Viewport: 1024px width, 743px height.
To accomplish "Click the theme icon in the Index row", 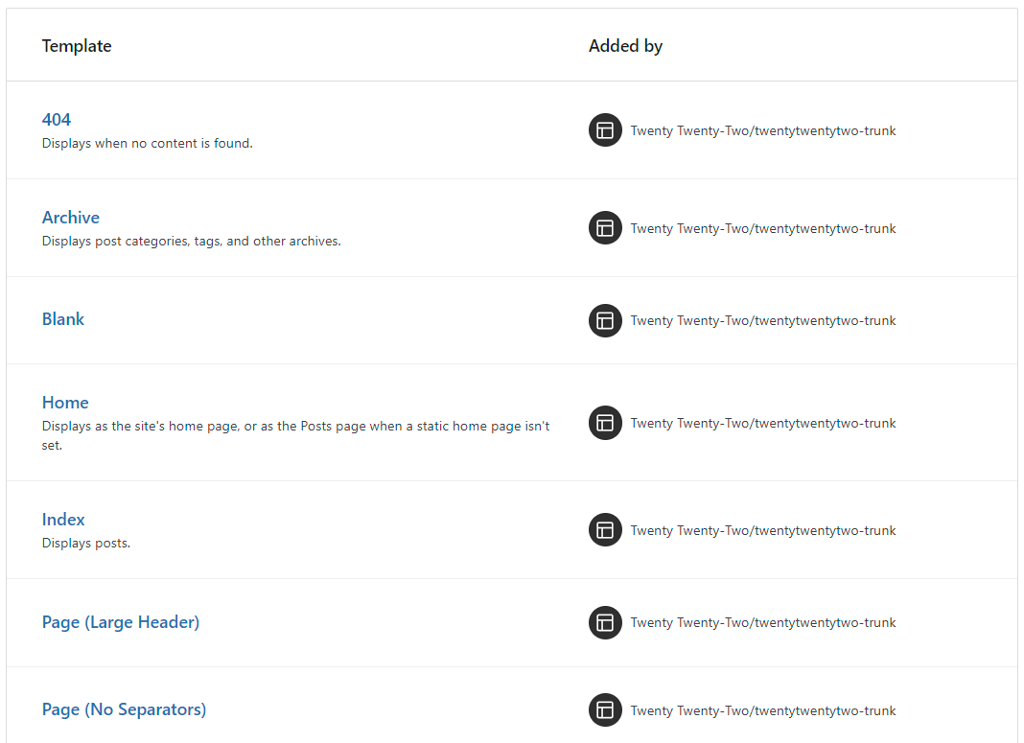I will click(x=605, y=530).
